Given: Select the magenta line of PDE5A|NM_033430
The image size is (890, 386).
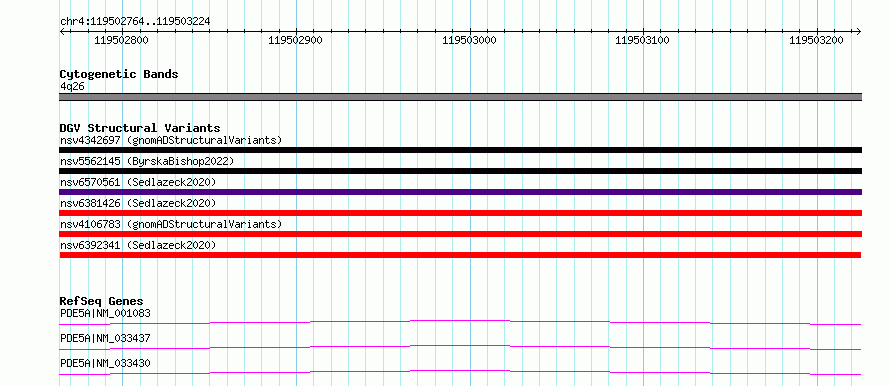Looking at the screenshot, I should [461, 372].
